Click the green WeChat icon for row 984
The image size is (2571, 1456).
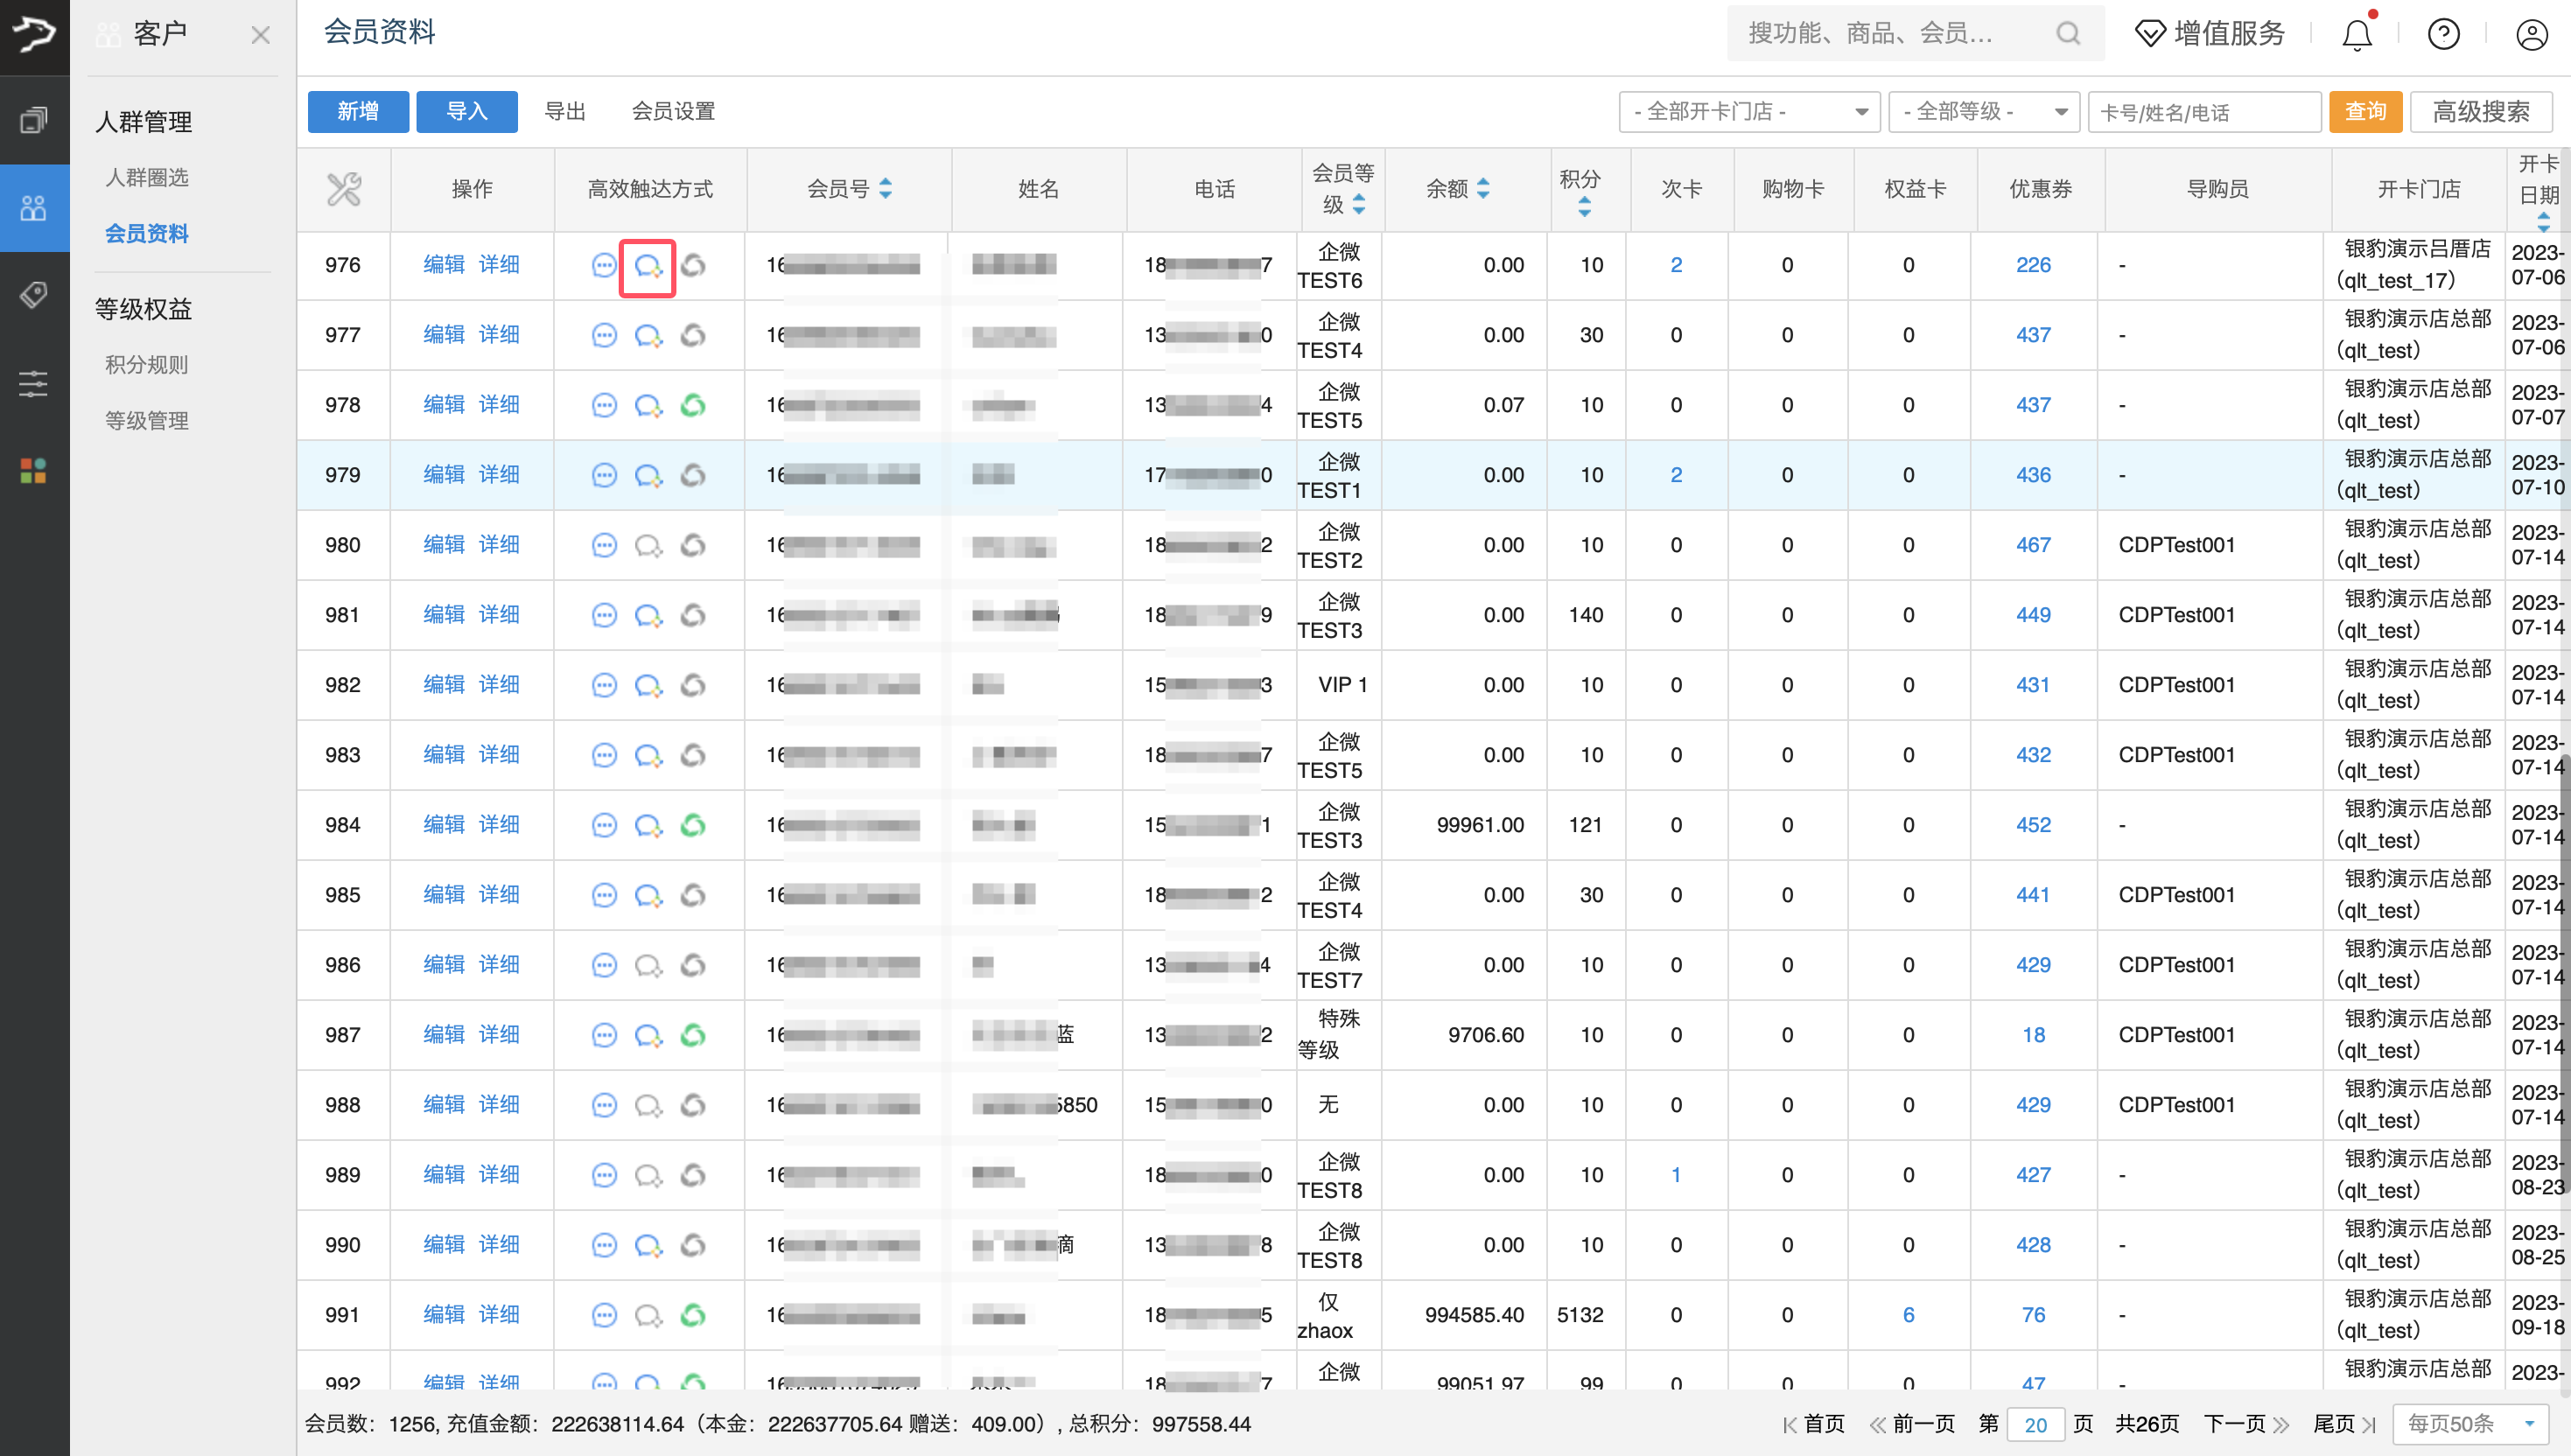693,825
